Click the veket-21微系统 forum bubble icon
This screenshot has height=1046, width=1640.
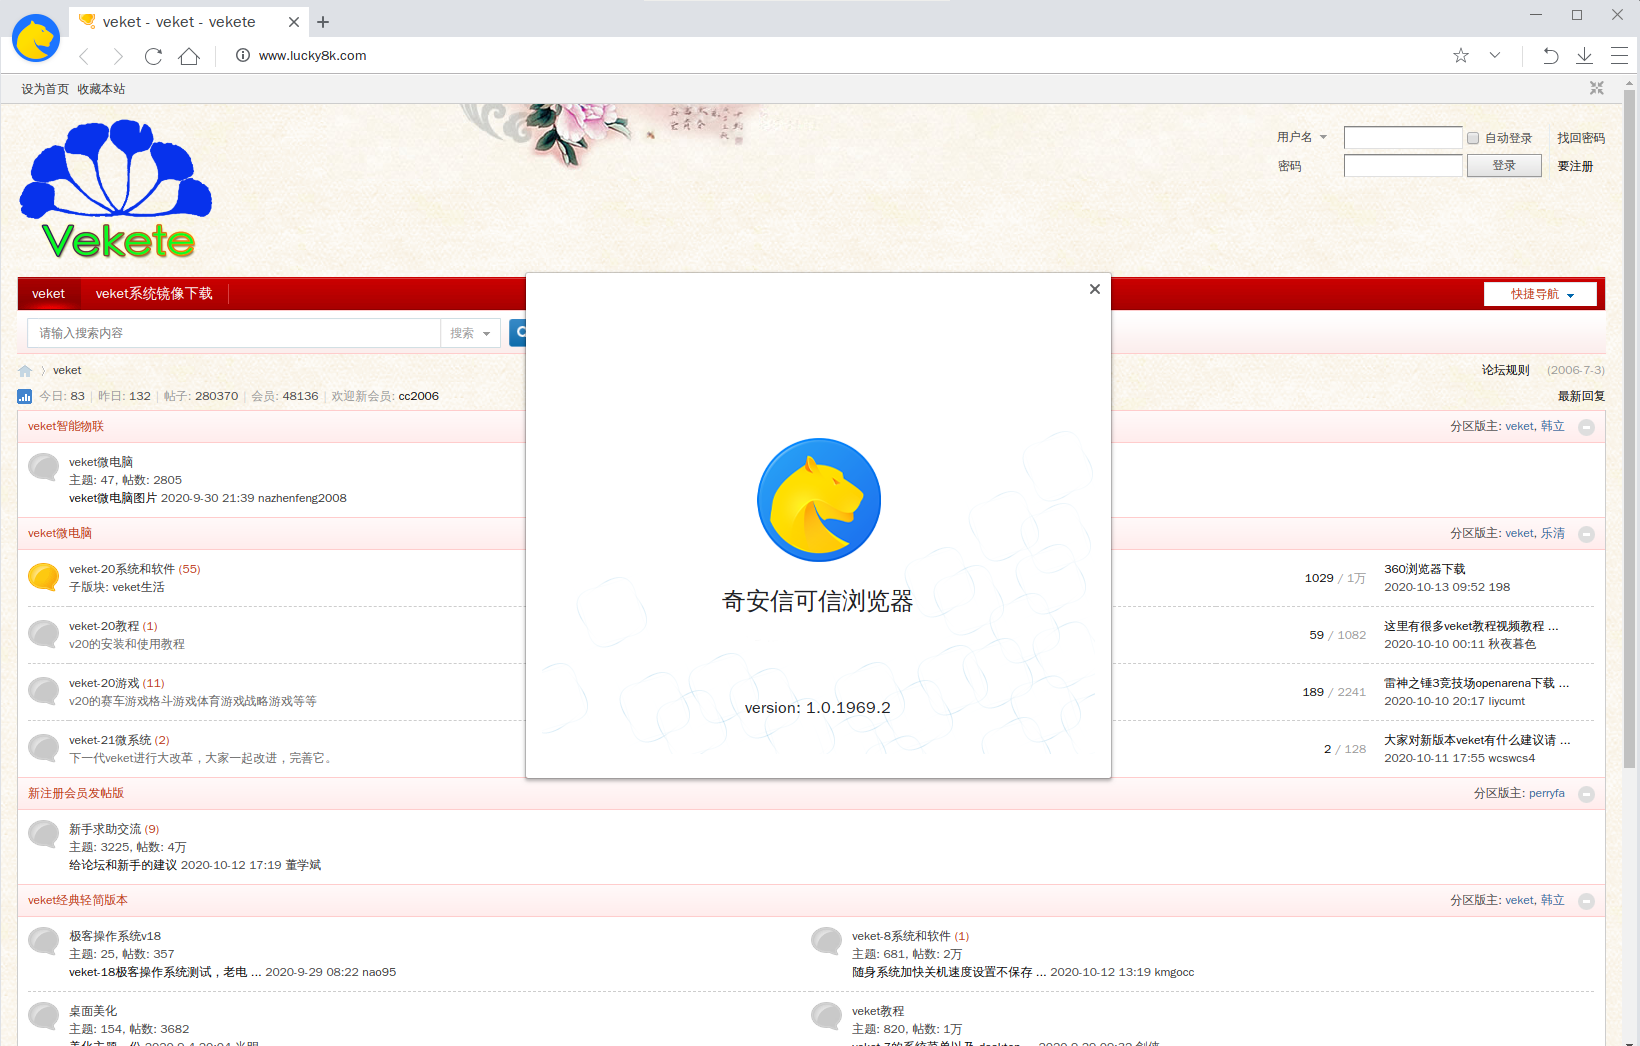[x=43, y=748]
